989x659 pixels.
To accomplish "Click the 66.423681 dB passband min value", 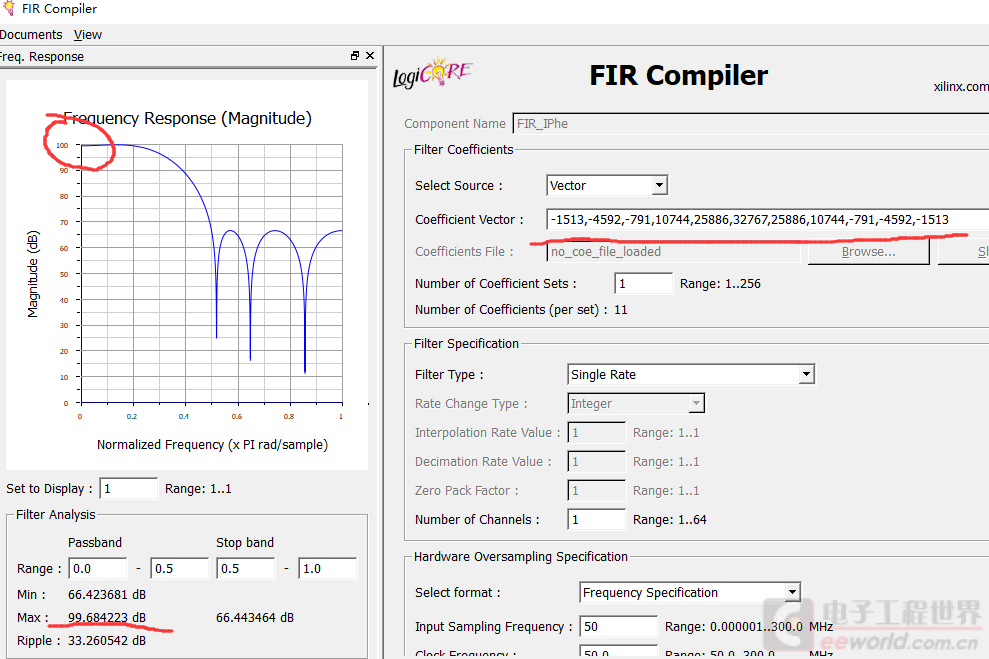I will (107, 595).
